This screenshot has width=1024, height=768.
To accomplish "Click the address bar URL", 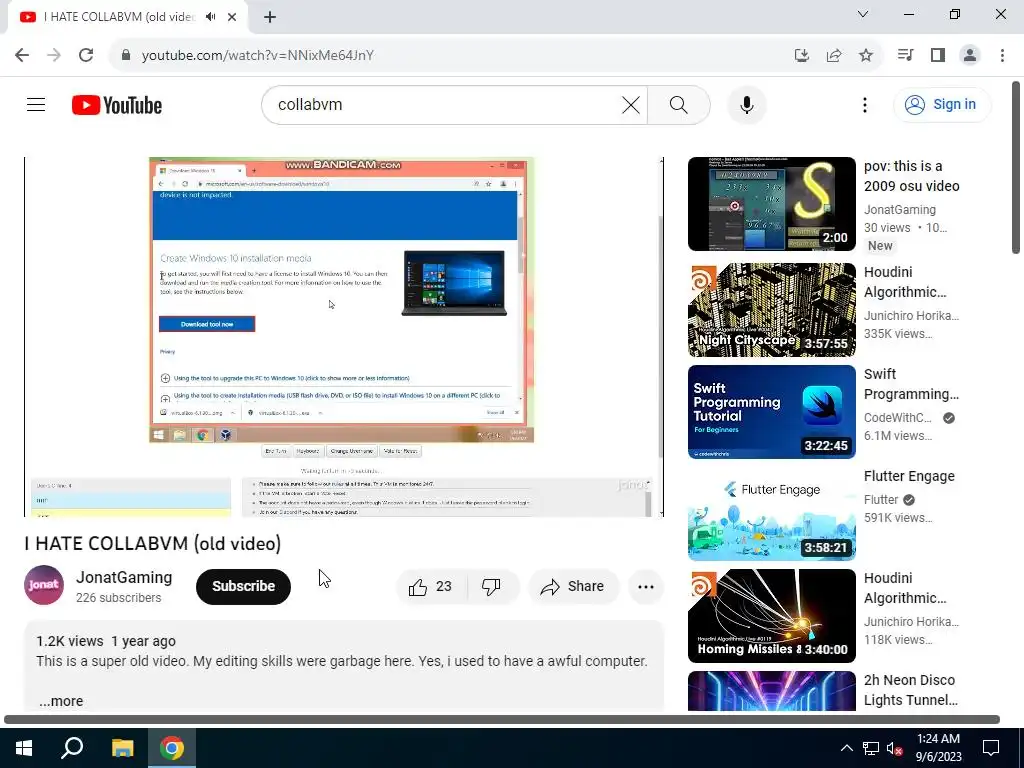I will click(x=258, y=55).
